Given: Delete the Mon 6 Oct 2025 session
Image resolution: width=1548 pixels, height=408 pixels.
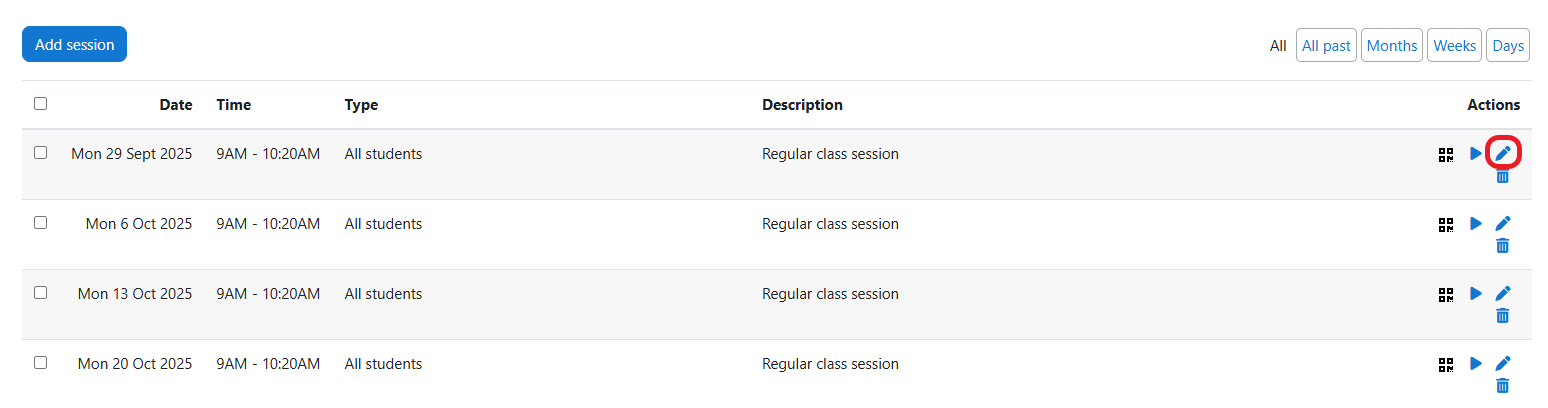Looking at the screenshot, I should point(1502,246).
